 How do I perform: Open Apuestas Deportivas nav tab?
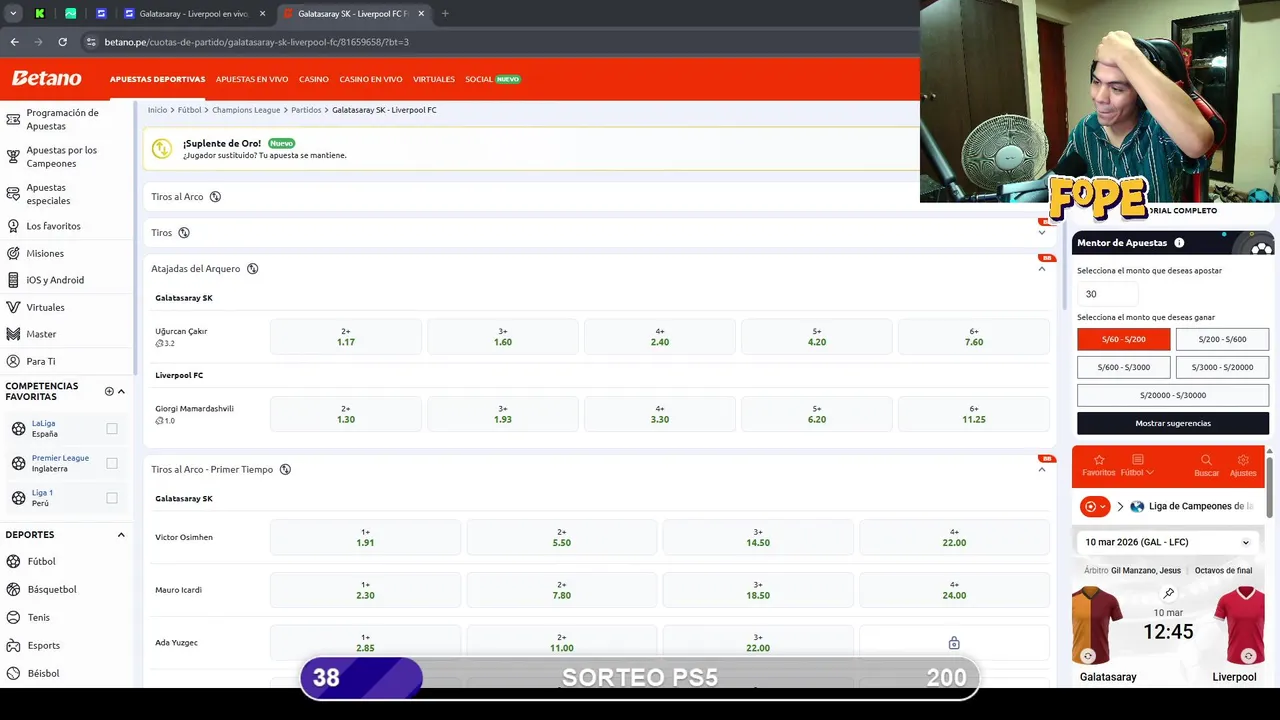click(x=157, y=79)
